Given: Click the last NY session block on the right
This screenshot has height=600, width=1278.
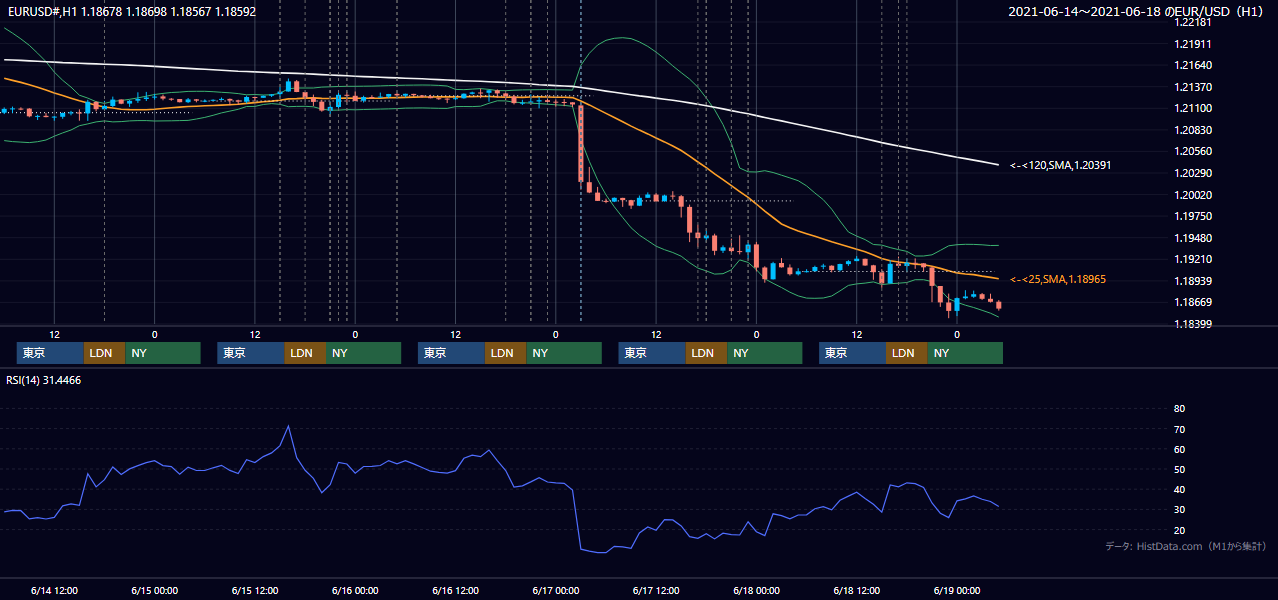Looking at the screenshot, I should point(965,353).
